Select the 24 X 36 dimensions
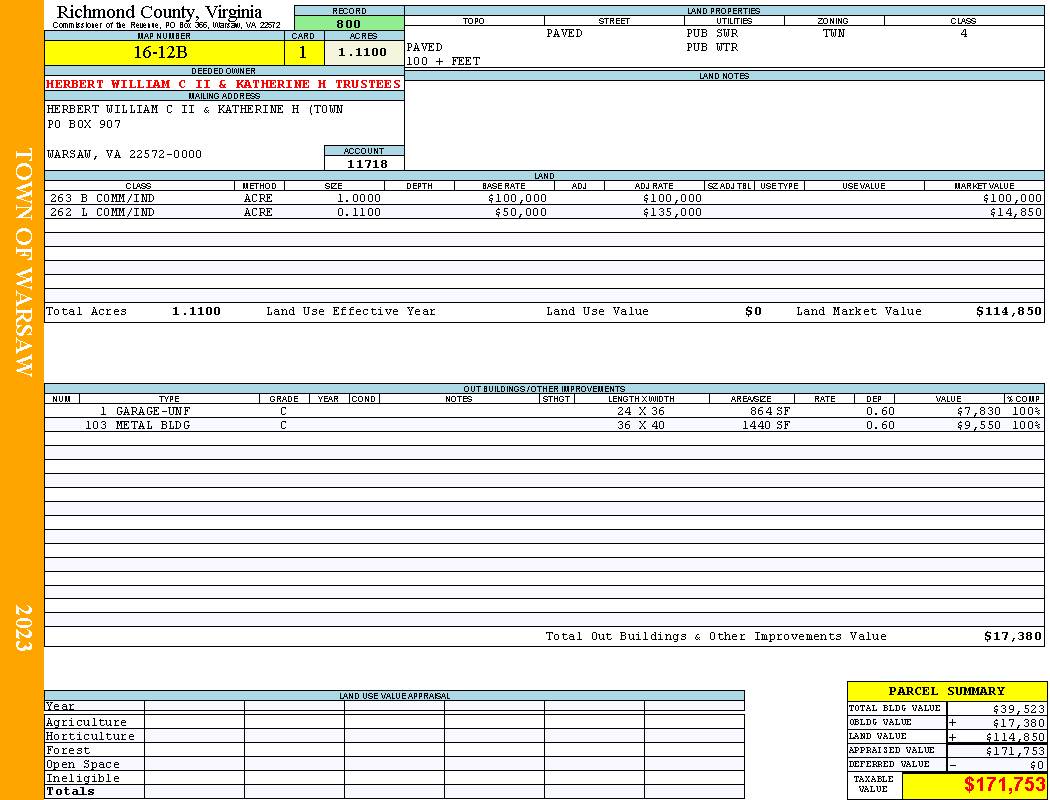 pos(641,411)
